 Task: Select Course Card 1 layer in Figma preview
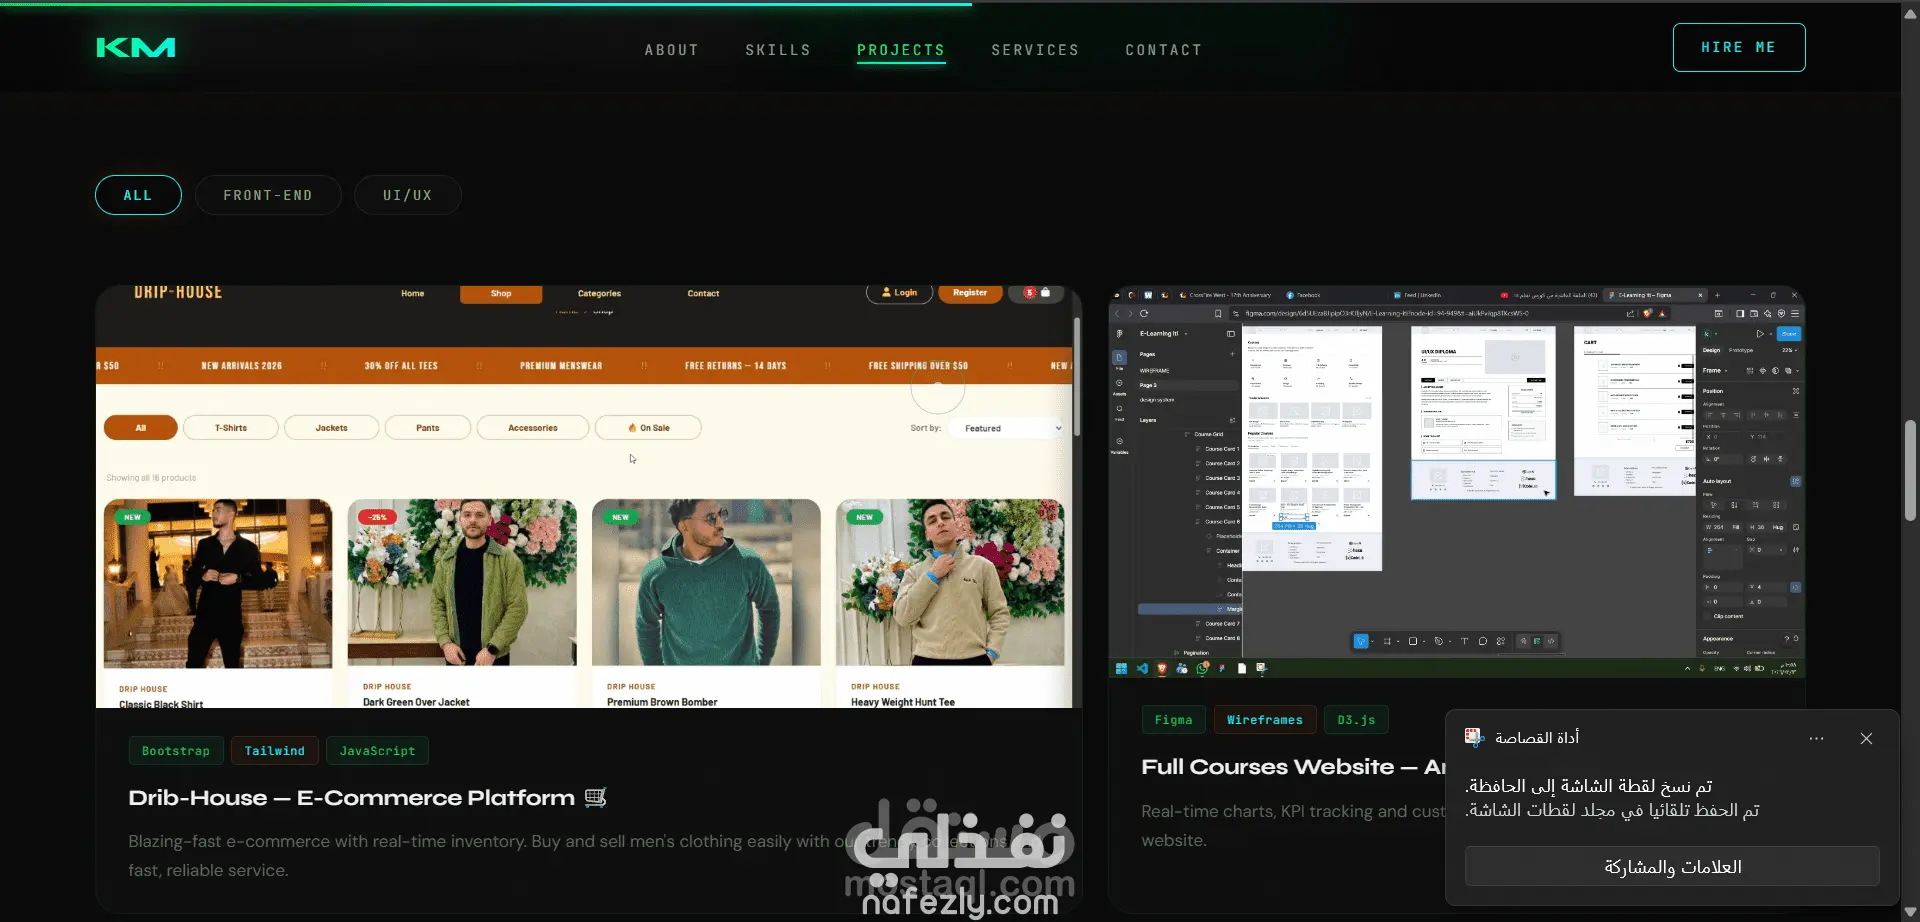1221,449
